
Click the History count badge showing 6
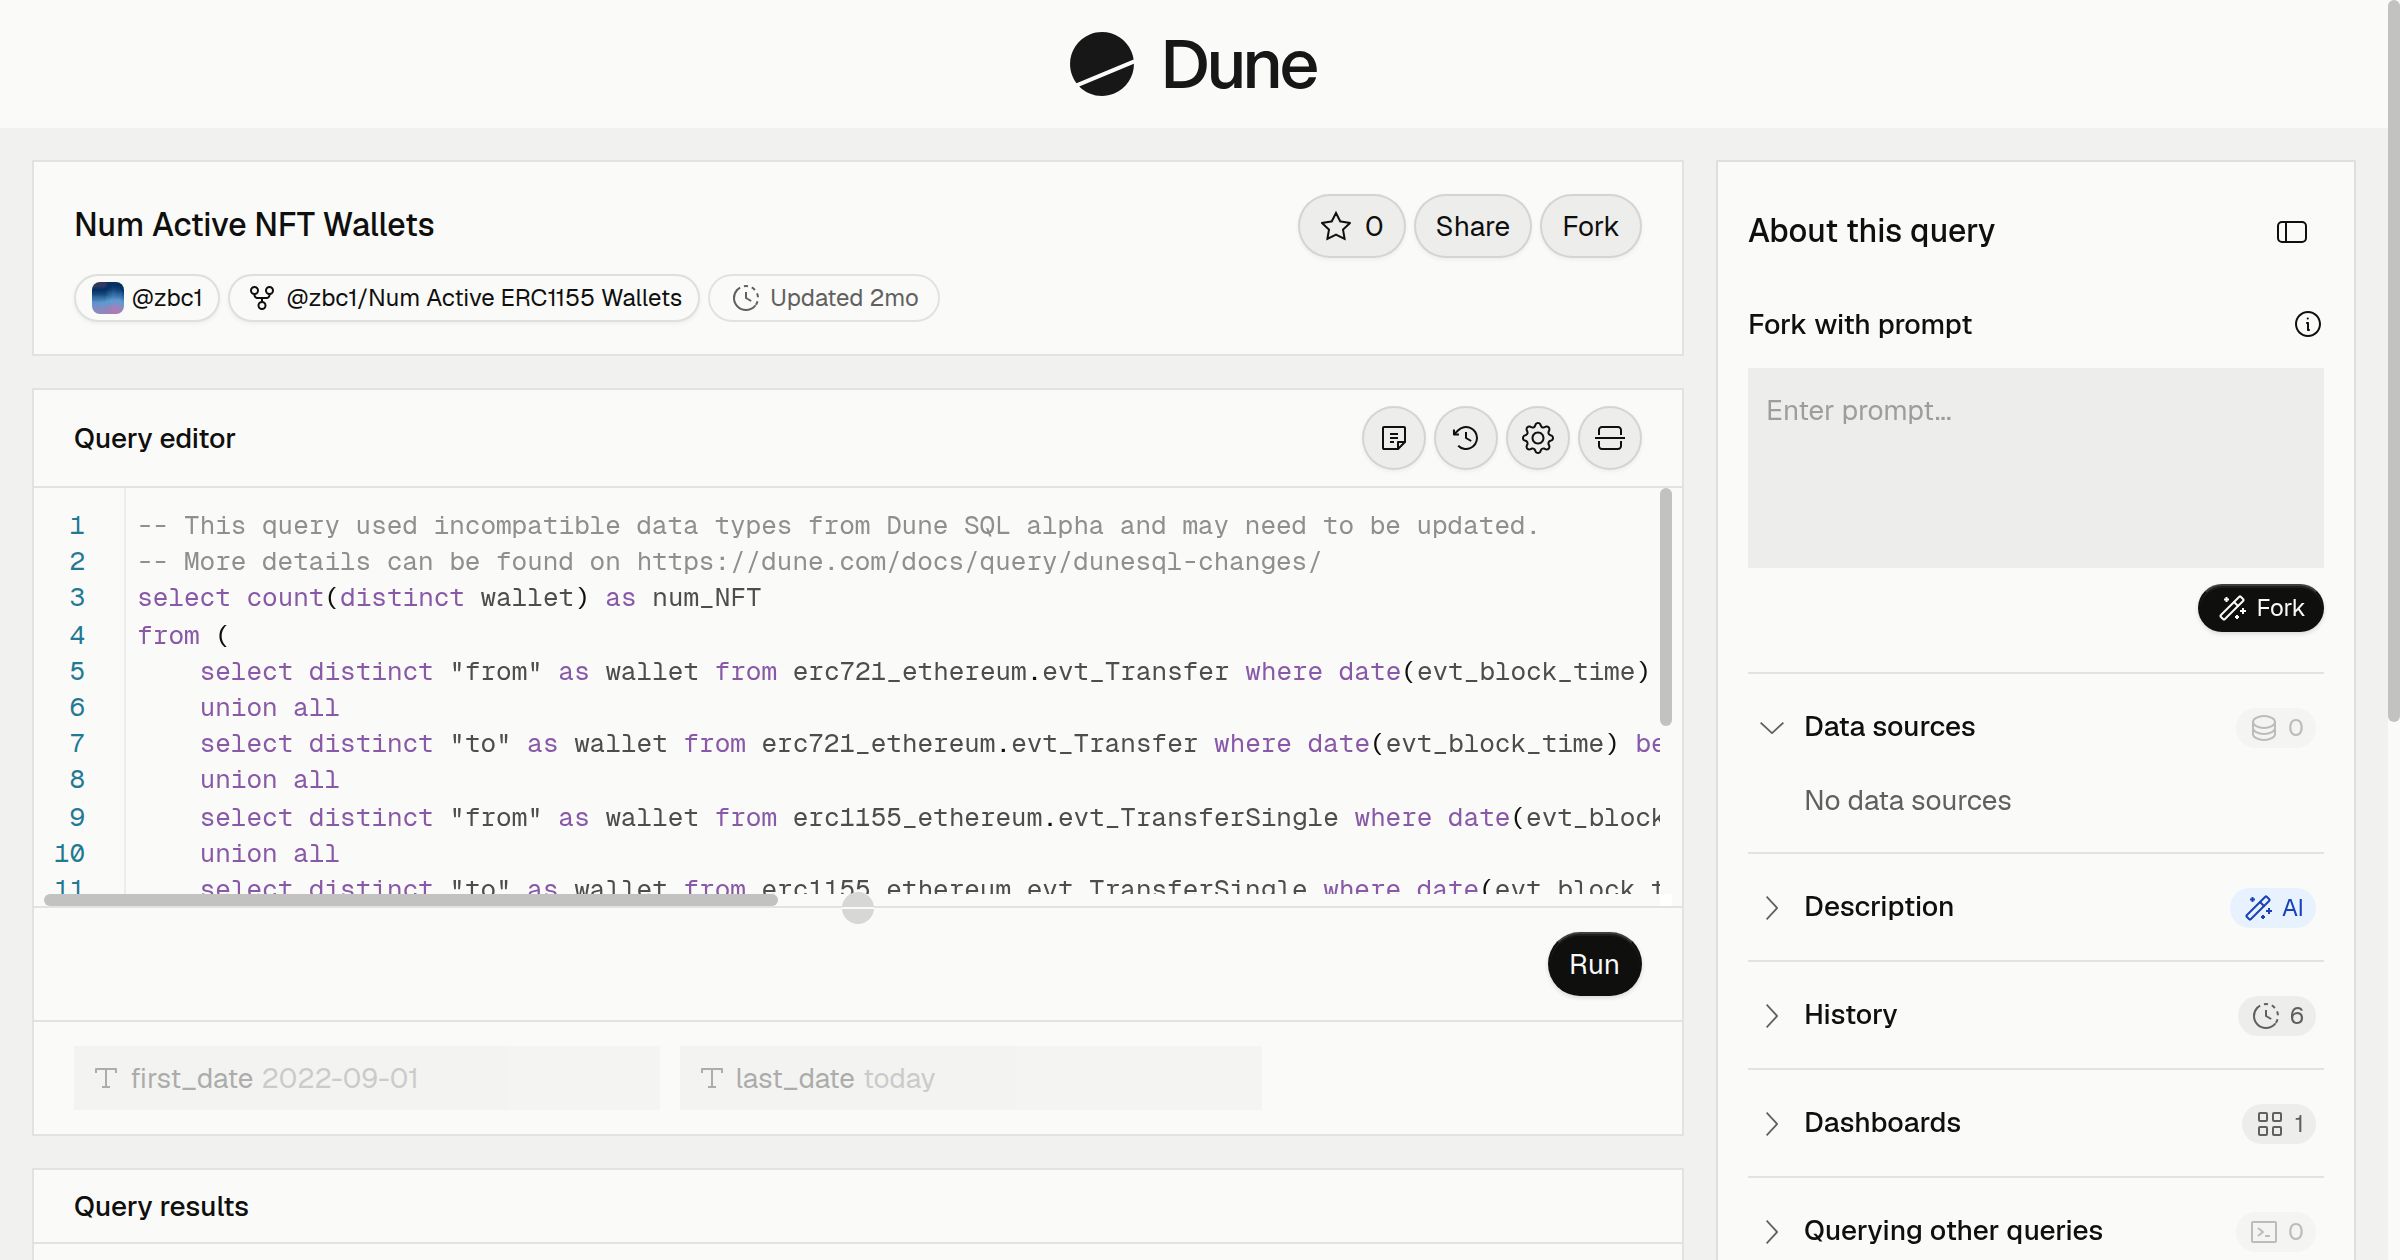coord(2277,1015)
